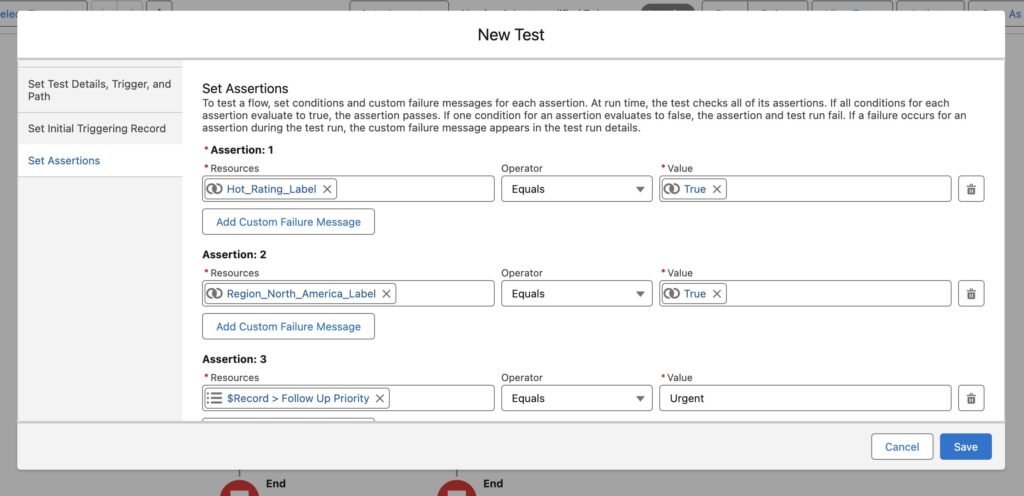Go to Set Test Details, Trigger, and Path
This screenshot has height=496, width=1024.
(x=99, y=90)
